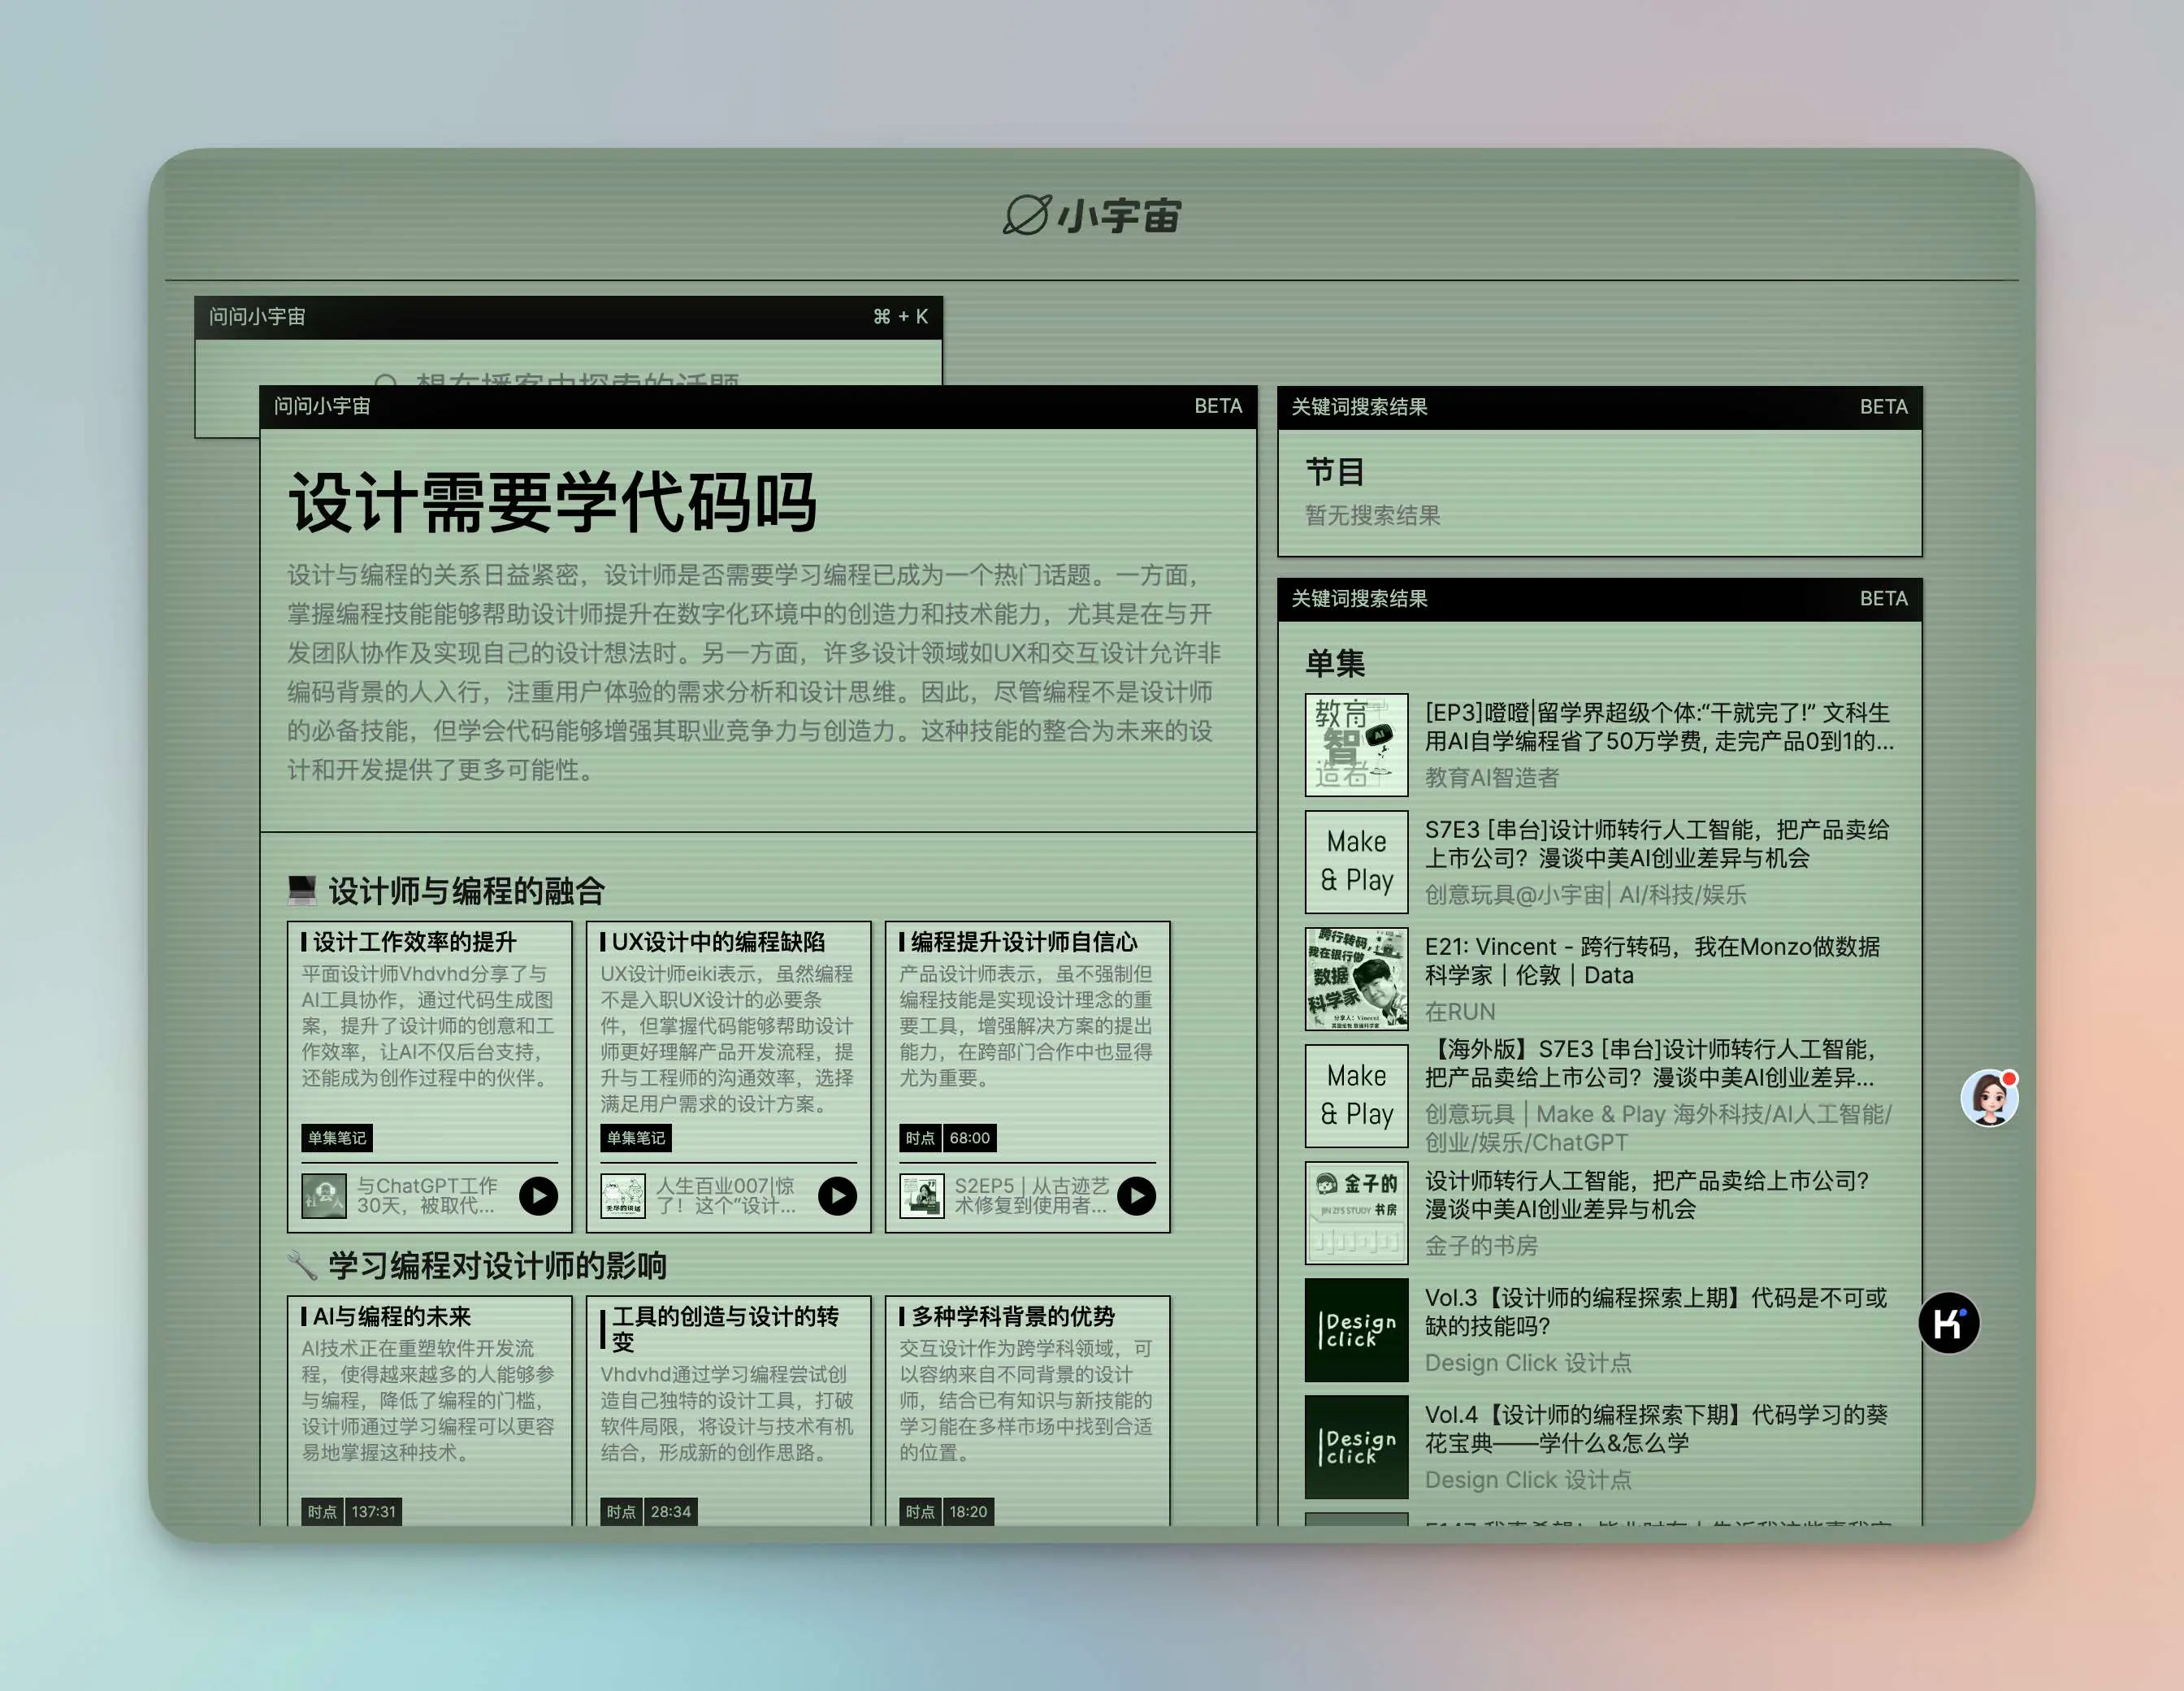Open episode Vol.4【设计师的编程探索下期】
Screen dimensions: 2184x1691
point(1656,1429)
